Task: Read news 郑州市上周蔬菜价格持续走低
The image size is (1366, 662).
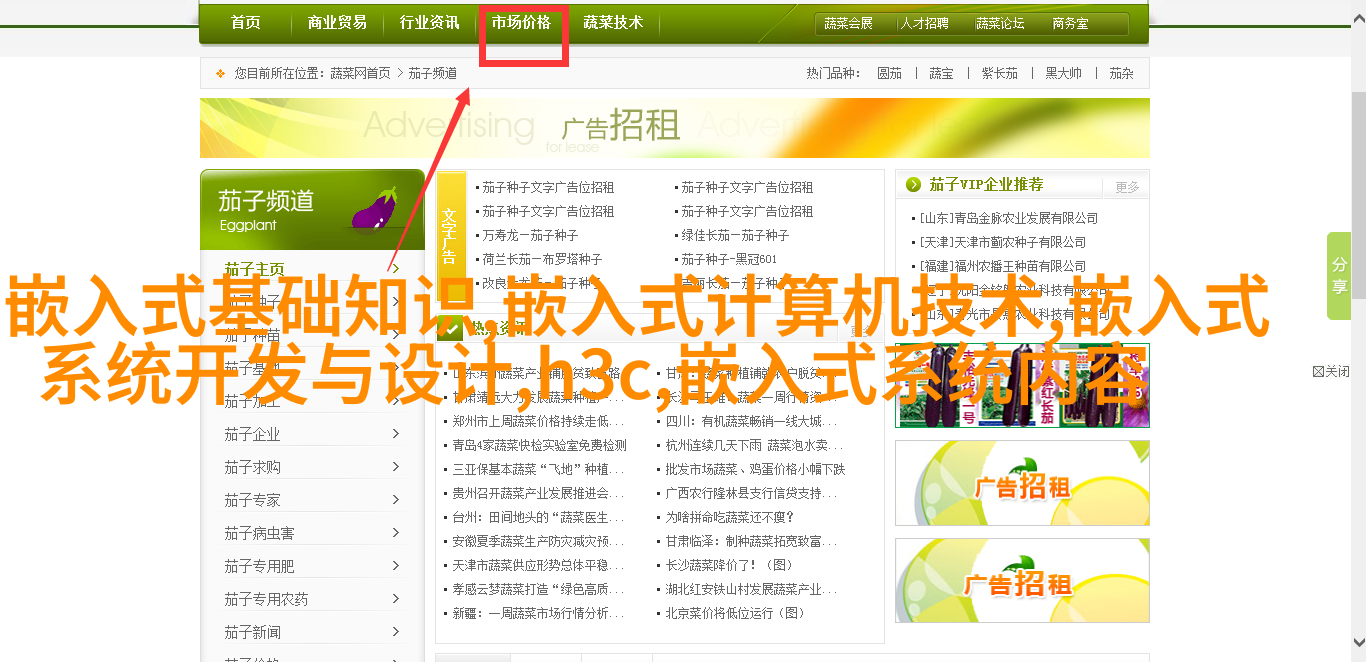Action: tap(538, 421)
